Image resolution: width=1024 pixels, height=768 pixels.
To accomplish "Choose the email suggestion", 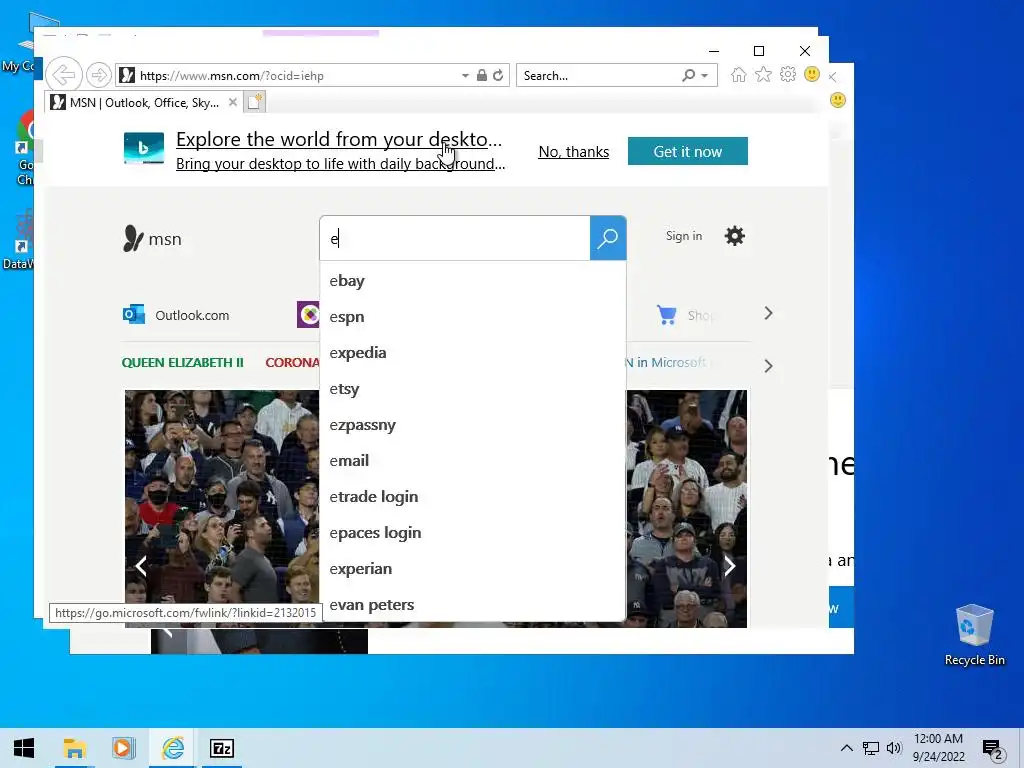I will point(472,461).
